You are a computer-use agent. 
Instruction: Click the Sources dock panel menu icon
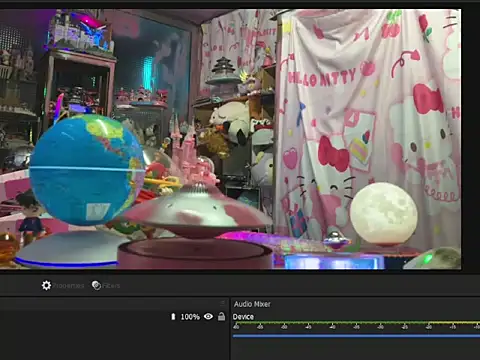pos(223,303)
